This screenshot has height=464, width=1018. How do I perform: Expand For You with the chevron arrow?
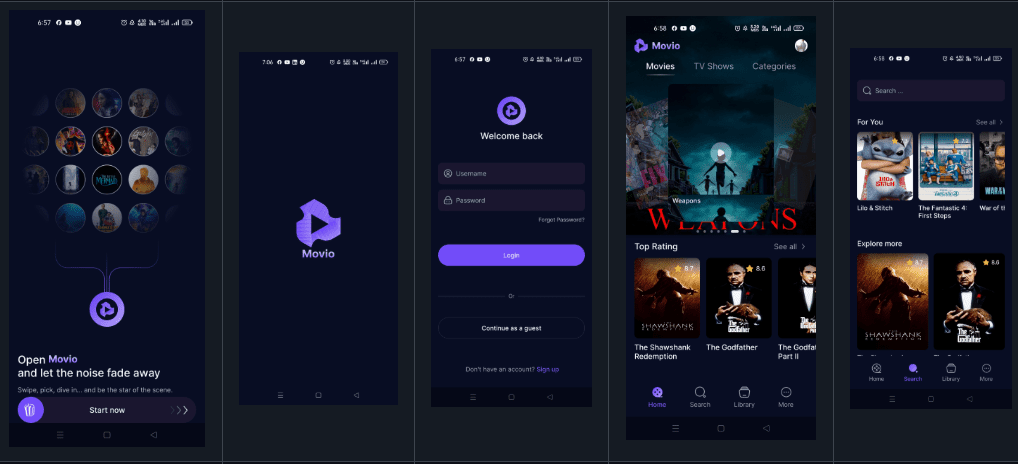1001,122
